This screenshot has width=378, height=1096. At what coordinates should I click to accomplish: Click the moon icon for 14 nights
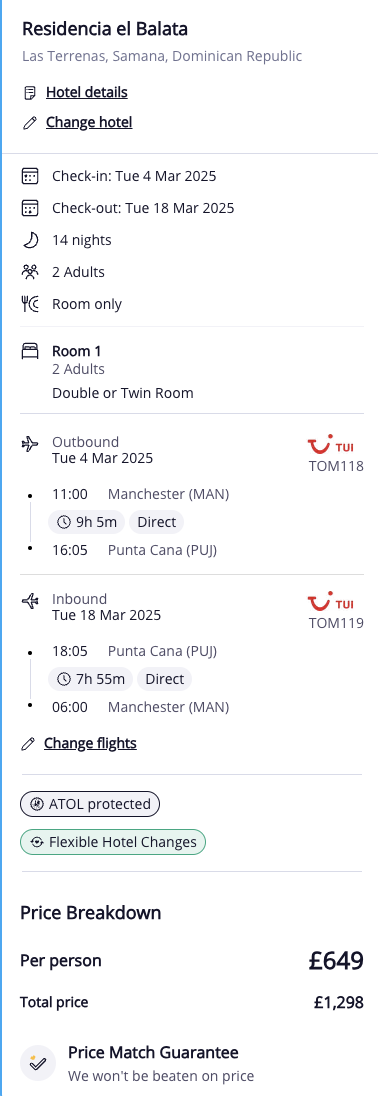[x=29, y=240]
